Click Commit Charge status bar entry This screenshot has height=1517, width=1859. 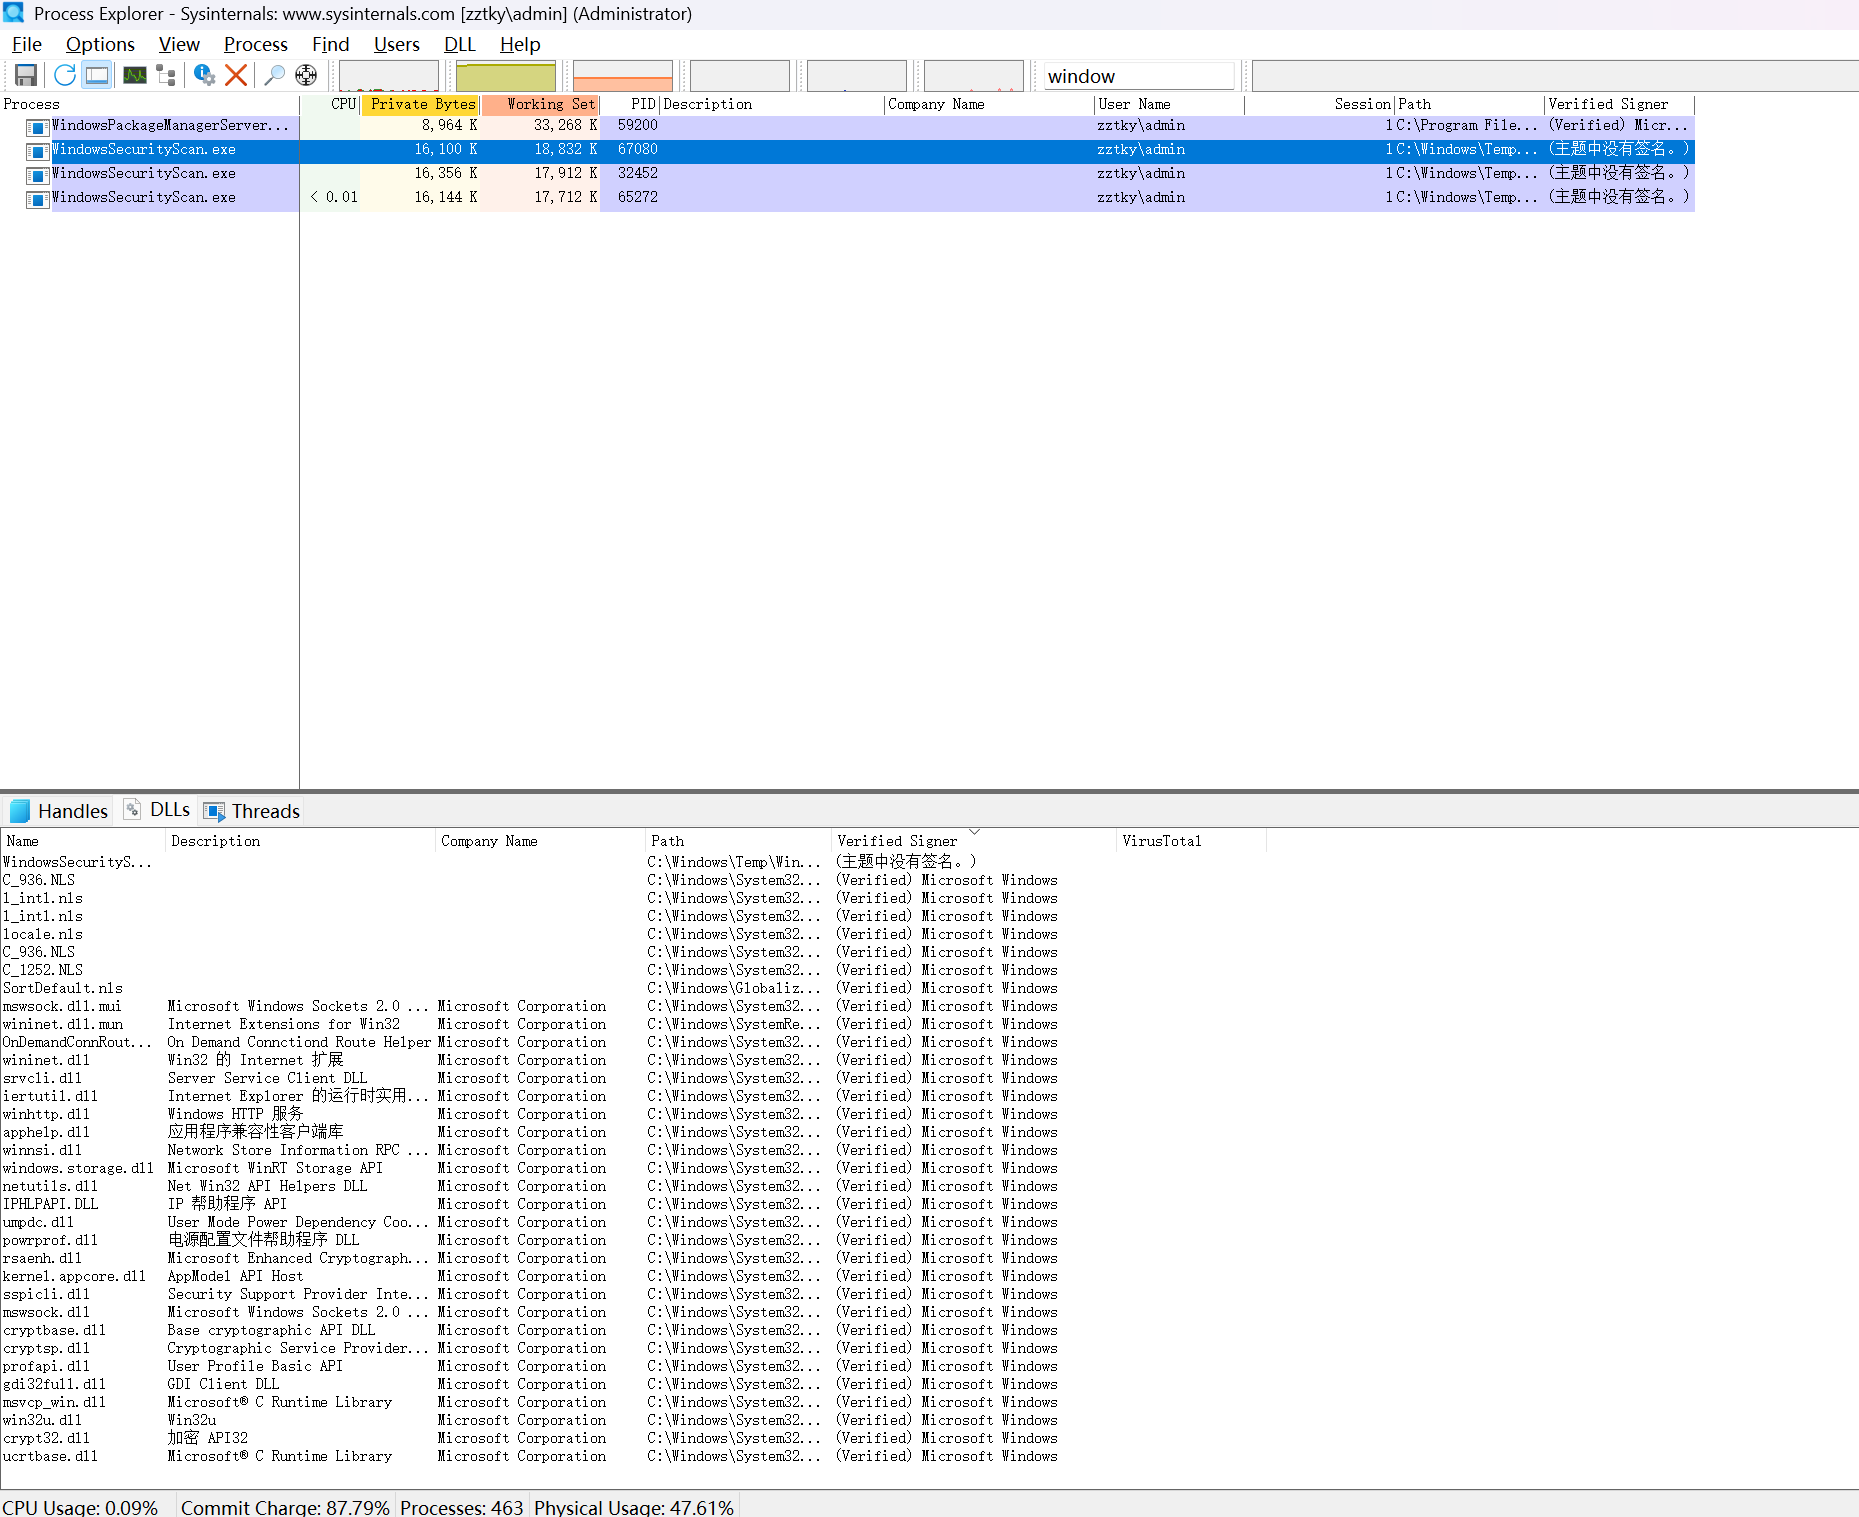point(285,1507)
